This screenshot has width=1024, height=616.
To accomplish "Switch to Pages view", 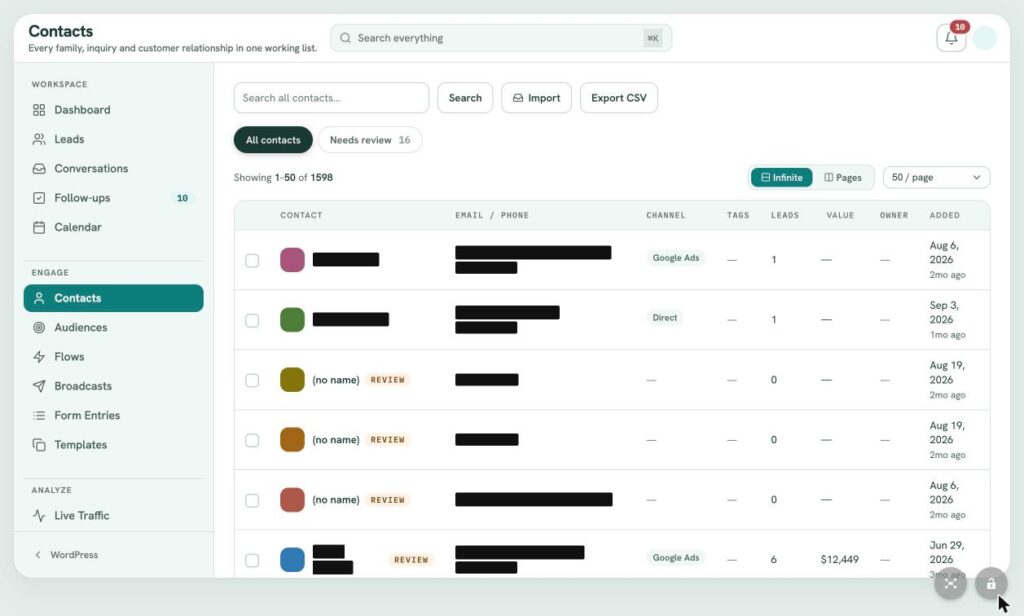I will pos(843,178).
